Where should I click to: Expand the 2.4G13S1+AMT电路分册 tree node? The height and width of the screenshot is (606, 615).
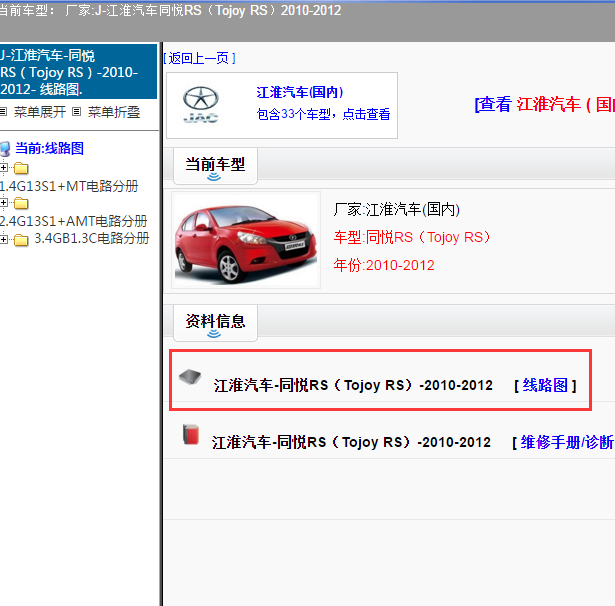[x=4, y=203]
